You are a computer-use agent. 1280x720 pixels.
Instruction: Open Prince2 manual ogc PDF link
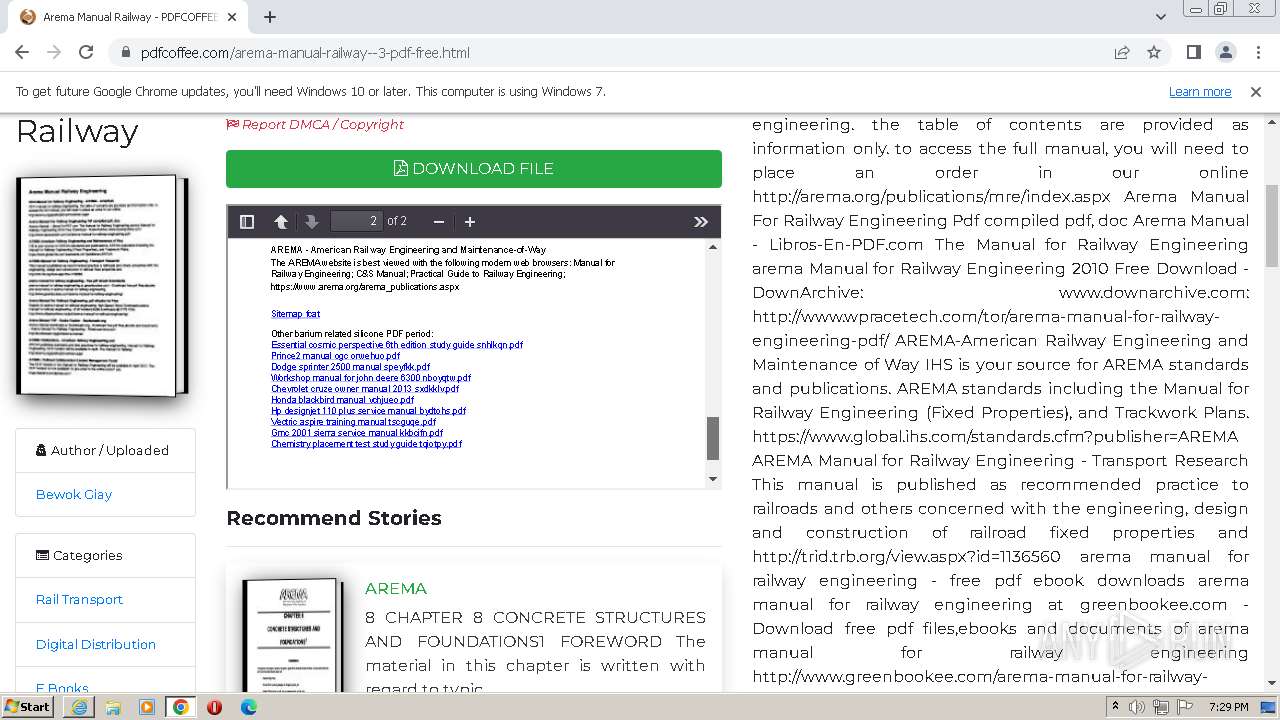[x=335, y=356]
